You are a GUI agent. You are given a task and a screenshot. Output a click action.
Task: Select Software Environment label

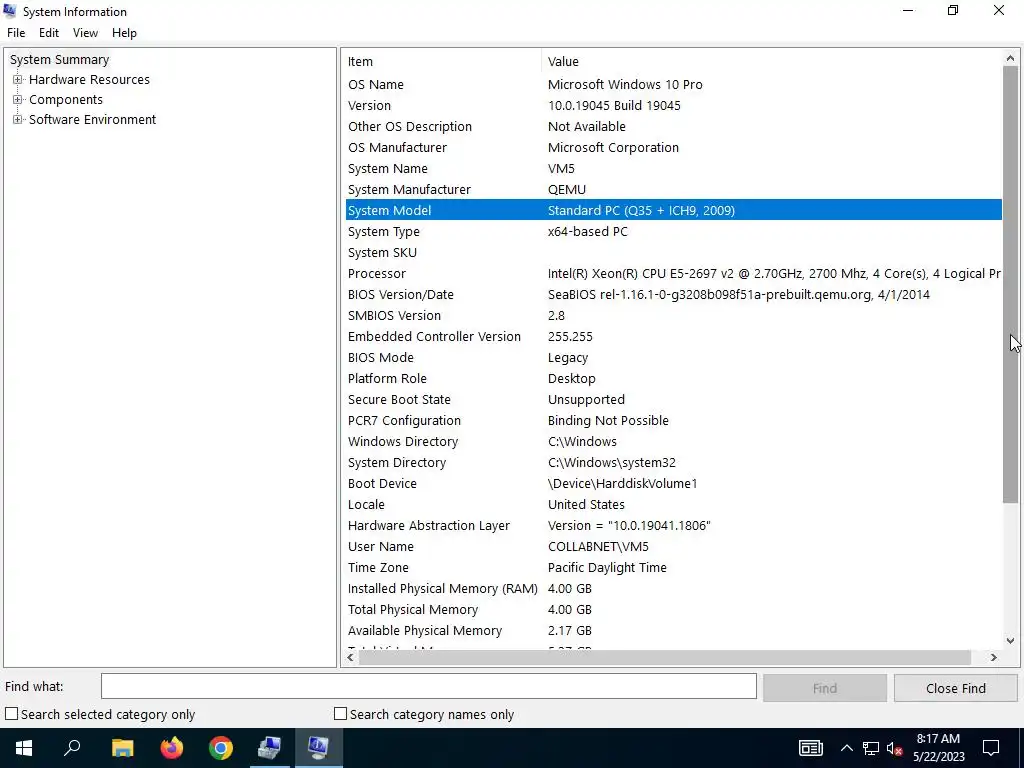point(93,120)
